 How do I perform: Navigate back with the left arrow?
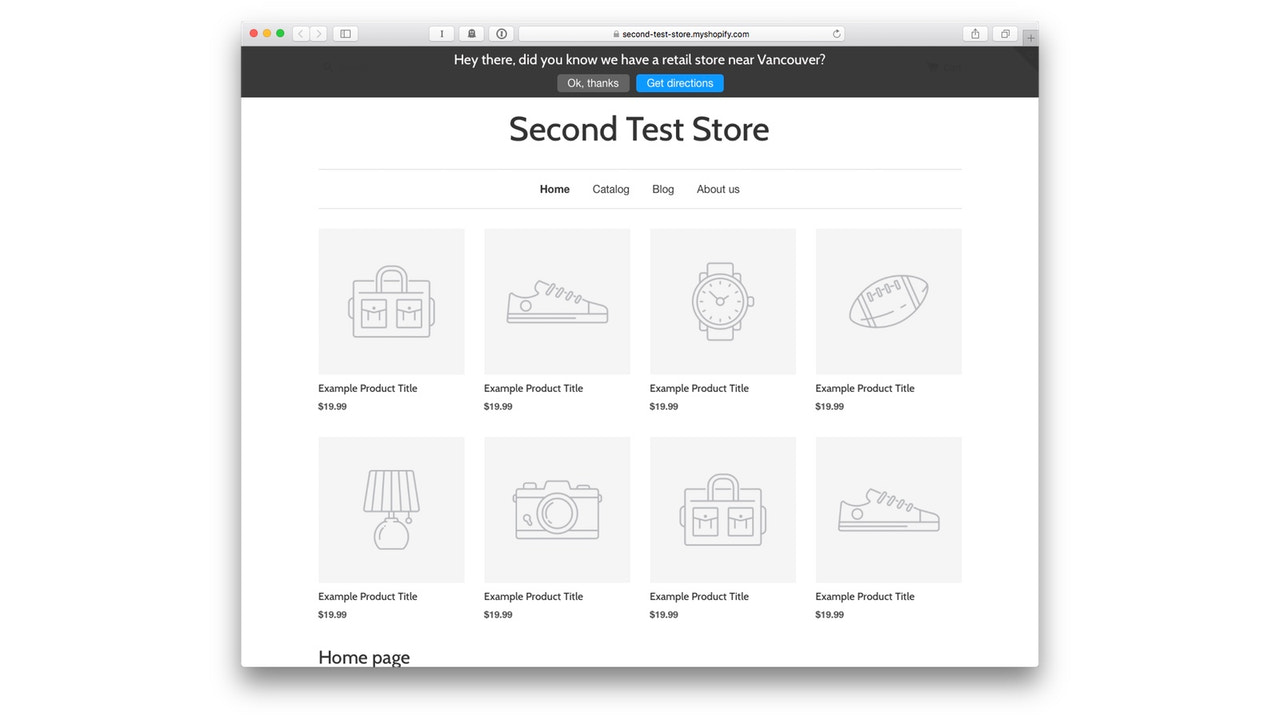point(299,33)
